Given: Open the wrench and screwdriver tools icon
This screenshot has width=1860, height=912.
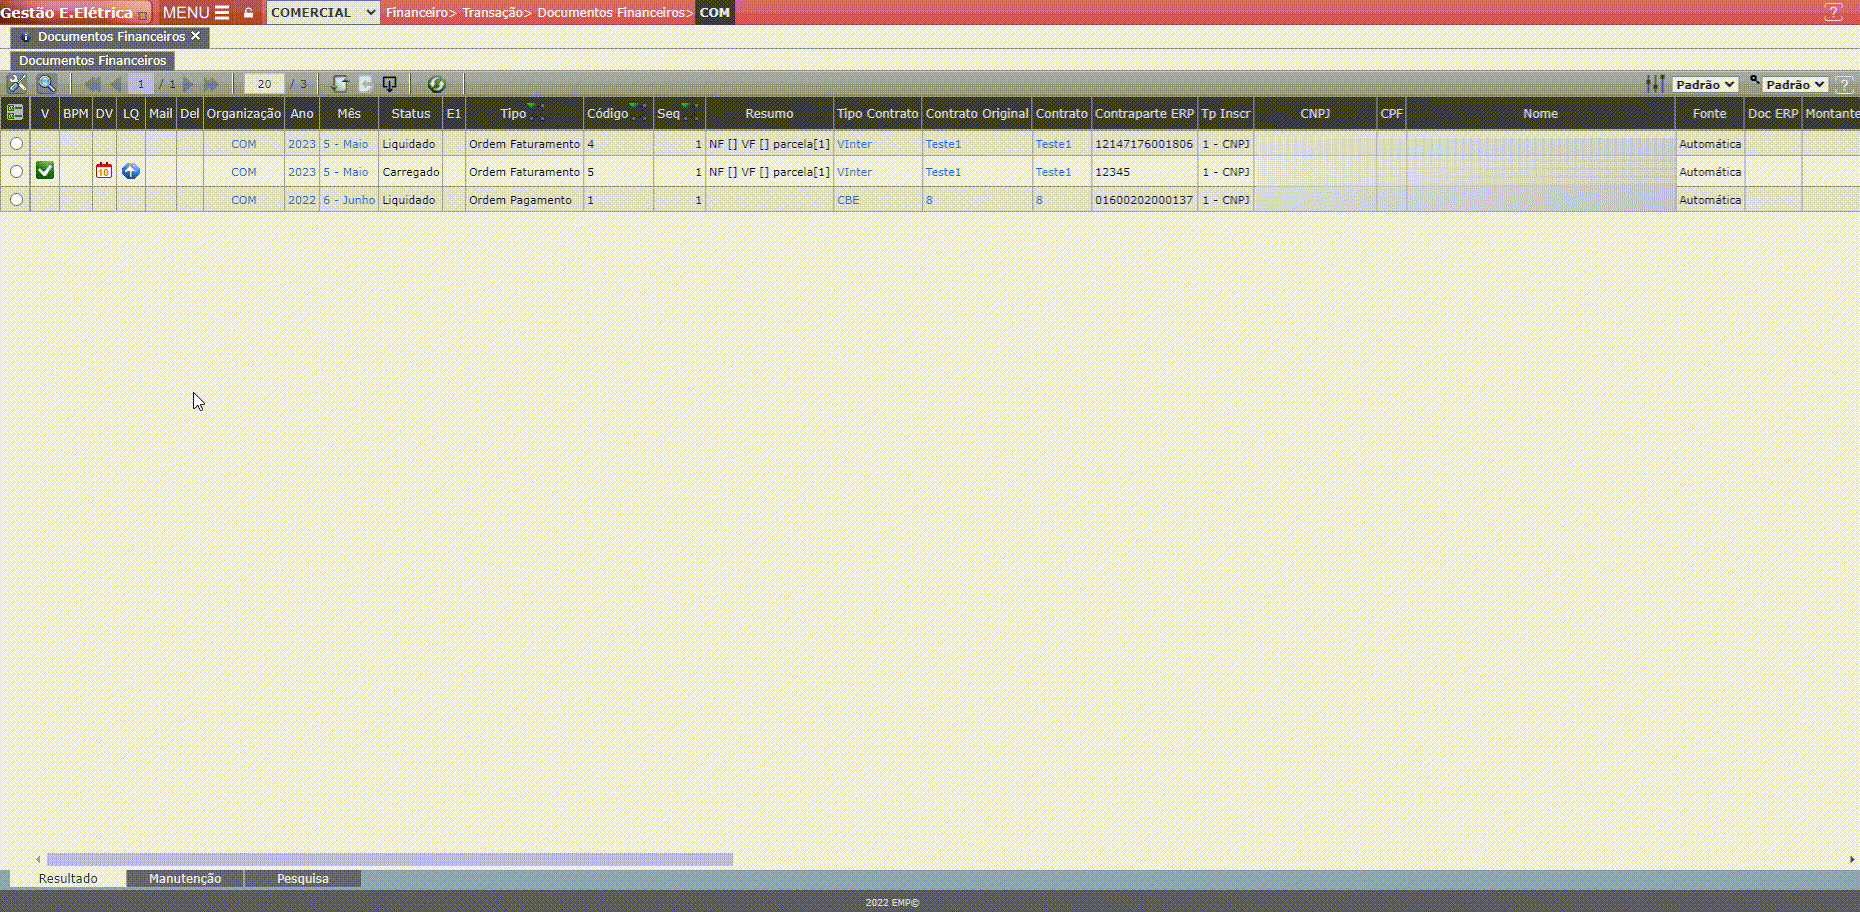Looking at the screenshot, I should [x=17, y=84].
